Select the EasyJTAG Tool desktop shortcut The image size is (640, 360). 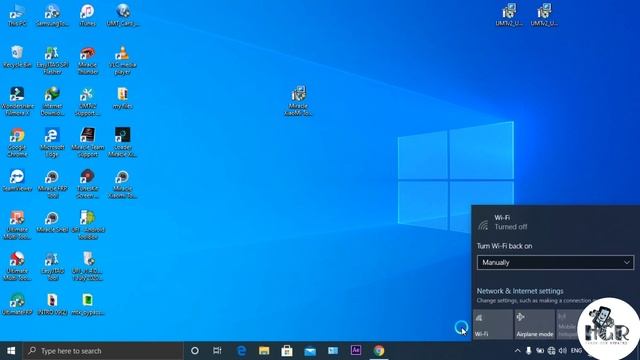tap(52, 267)
